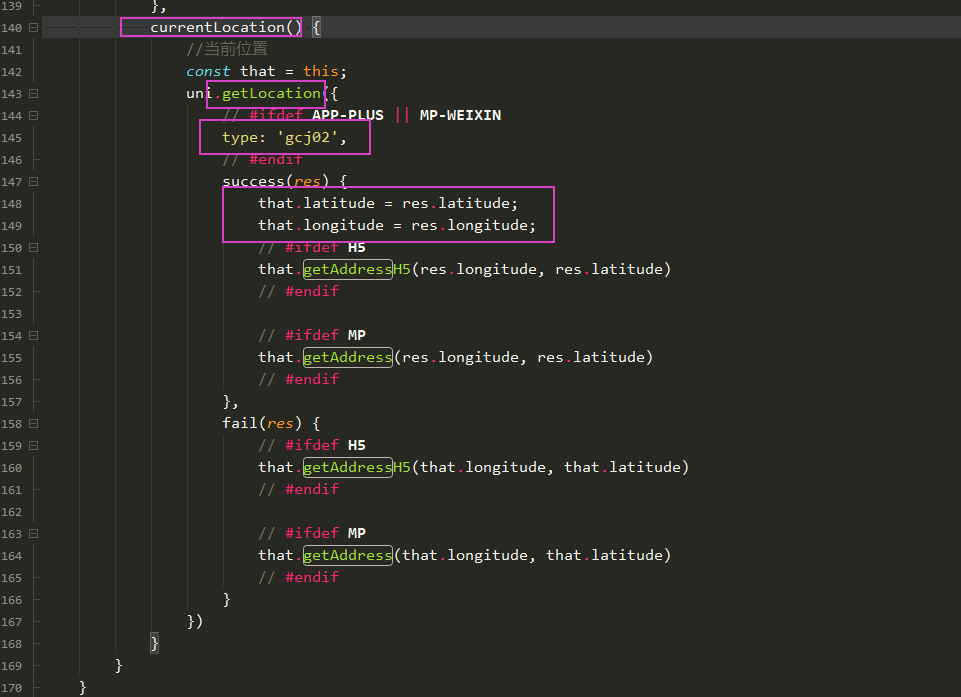
Task: Collapse the success(res) fold marker at line 147
Action: tap(34, 181)
